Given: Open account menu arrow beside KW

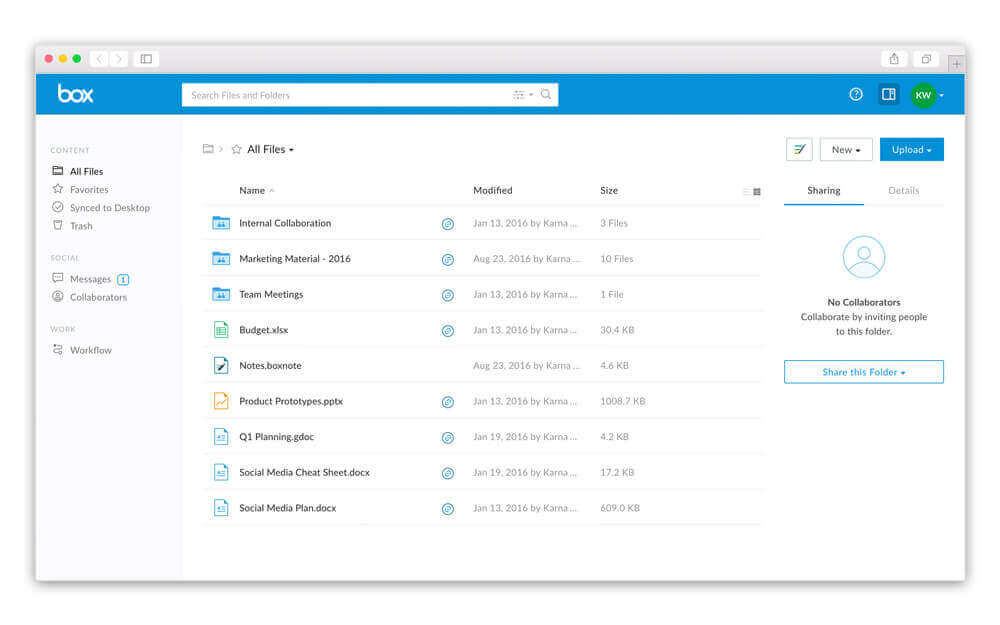Looking at the screenshot, I should (x=941, y=96).
